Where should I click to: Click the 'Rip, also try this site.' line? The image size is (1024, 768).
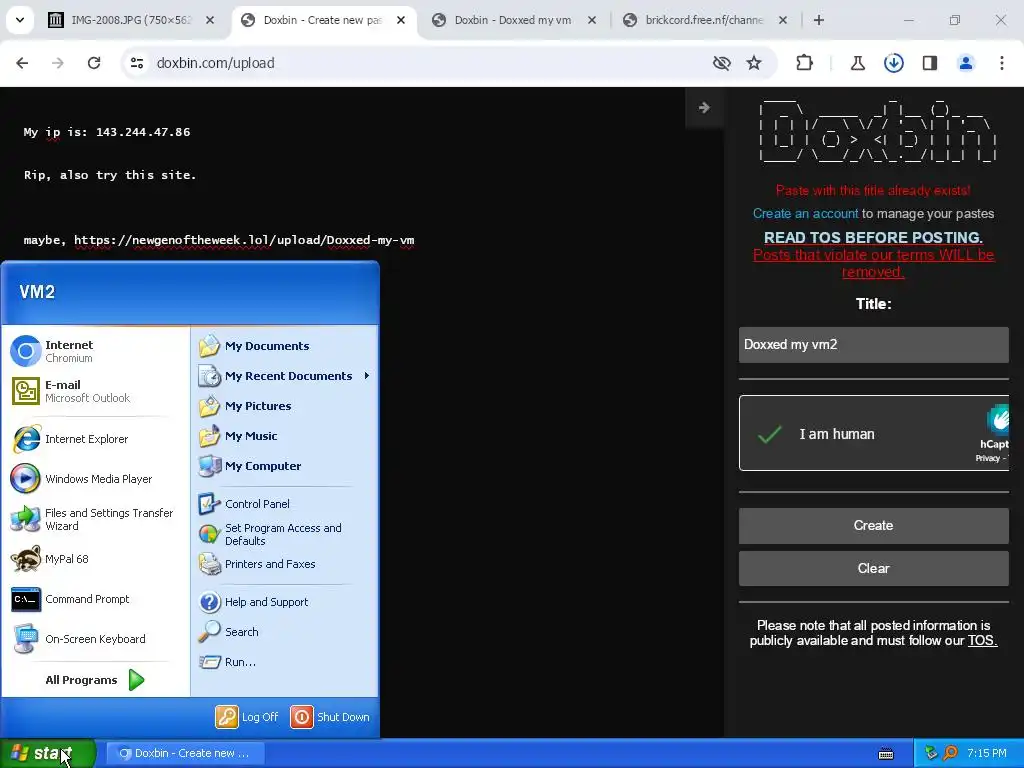pos(110,175)
